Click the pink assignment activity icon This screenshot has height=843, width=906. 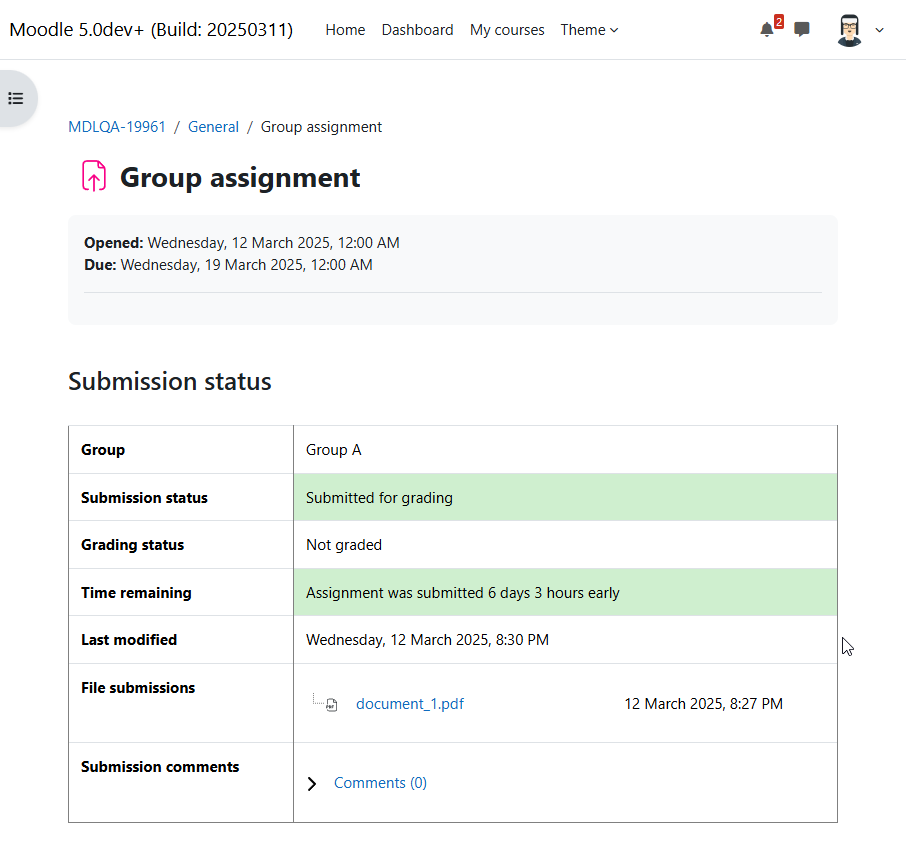(94, 176)
